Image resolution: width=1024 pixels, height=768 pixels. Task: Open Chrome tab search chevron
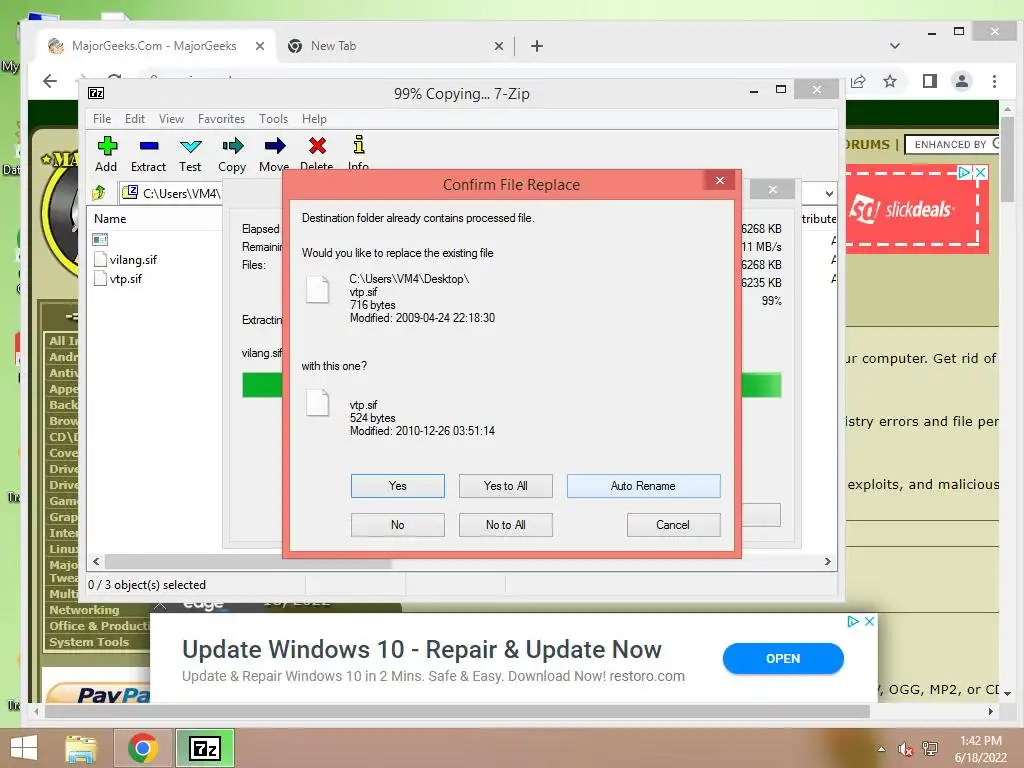coord(895,46)
